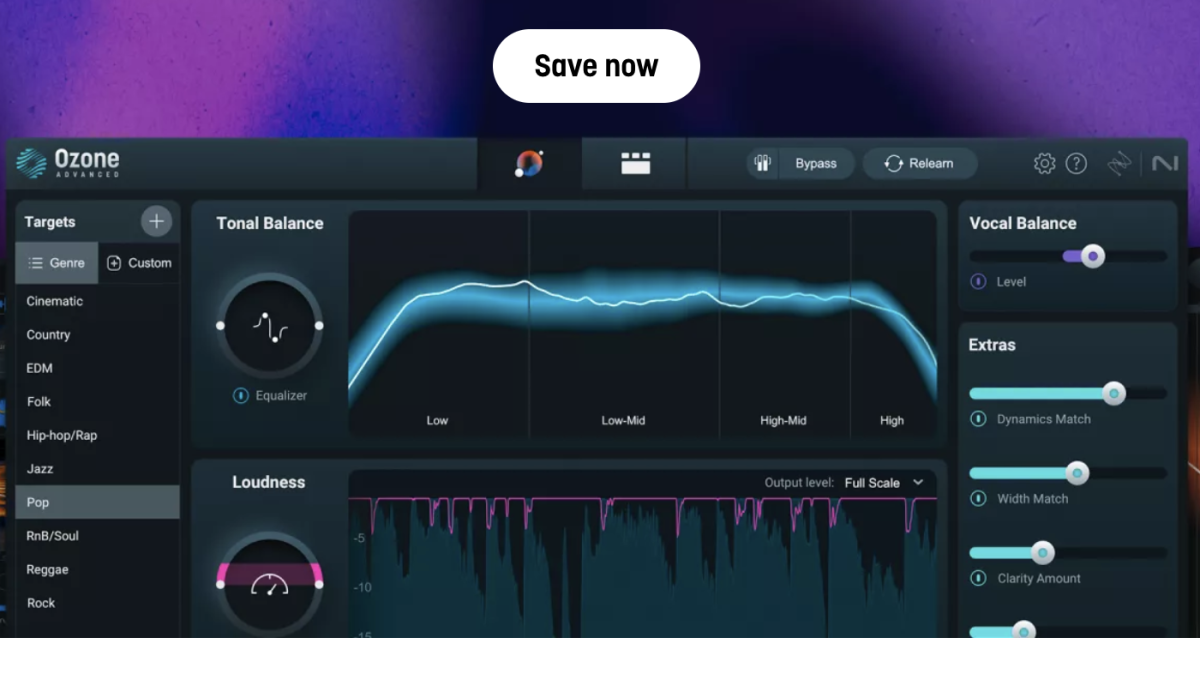Click the Ozone Advanced logo
Image resolution: width=1200 pixels, height=686 pixels.
(x=68, y=163)
